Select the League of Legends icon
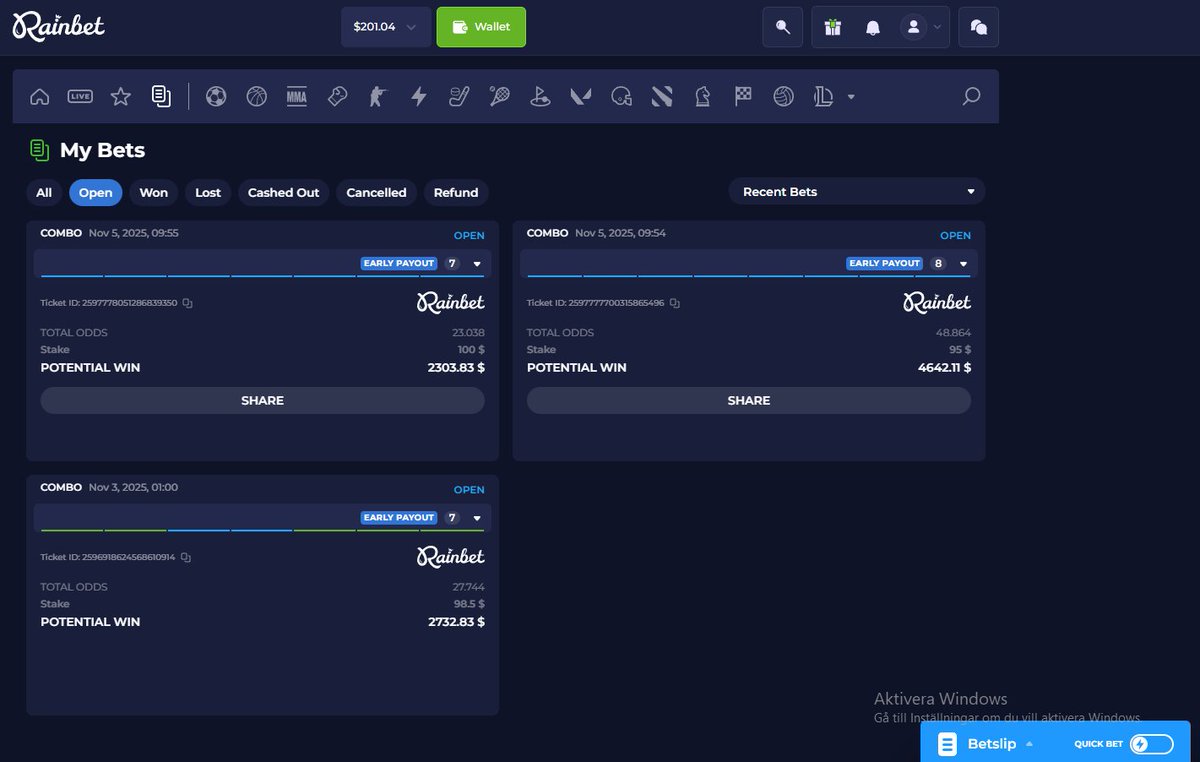Viewport: 1200px width, 762px height. click(x=823, y=97)
